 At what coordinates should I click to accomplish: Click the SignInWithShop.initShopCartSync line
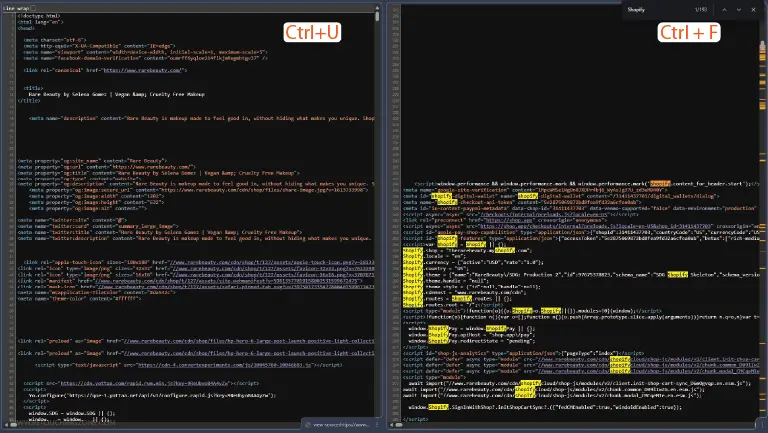click(x=545, y=407)
